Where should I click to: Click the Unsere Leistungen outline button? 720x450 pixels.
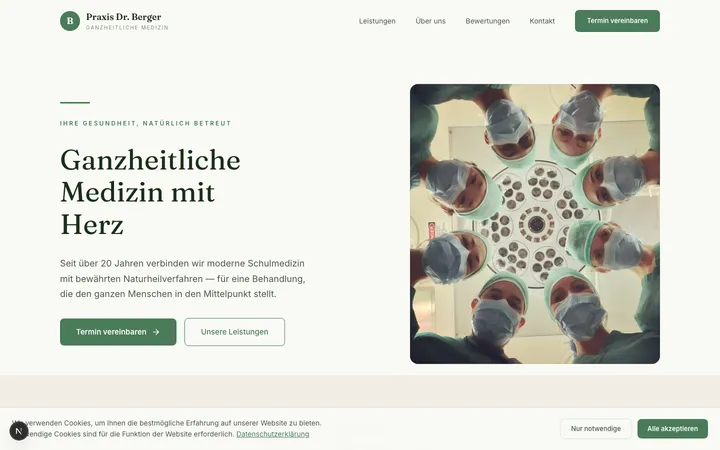coord(235,332)
